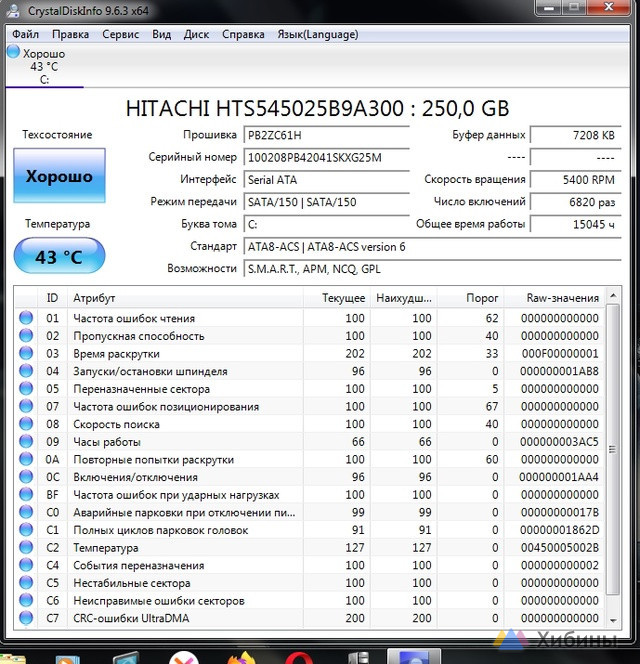
Task: Click status icon for Включения/отключения
Action: pos(26,476)
